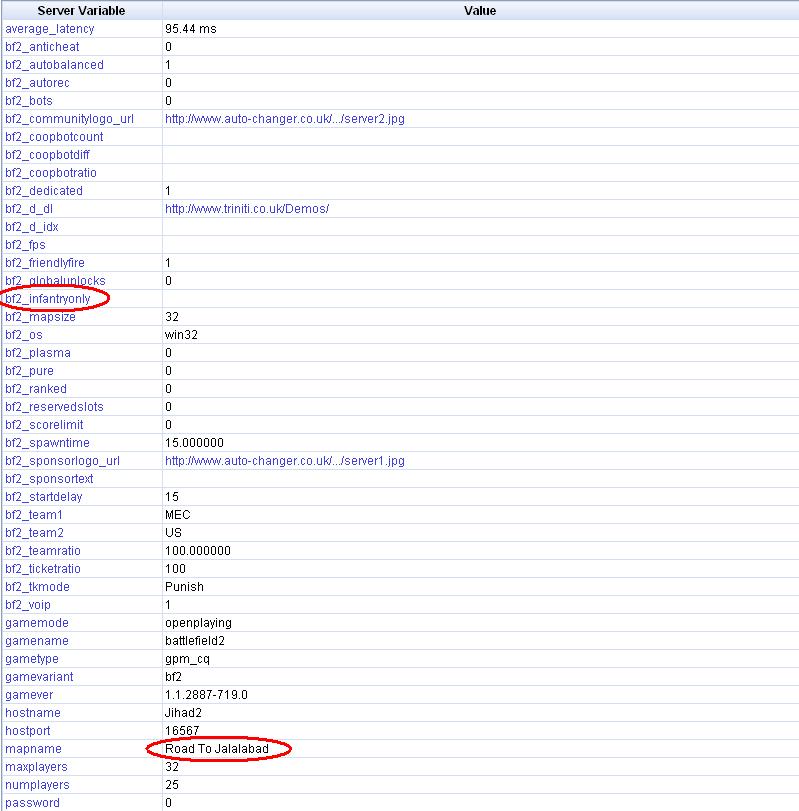
Task: Click the Value column header
Action: (x=480, y=11)
